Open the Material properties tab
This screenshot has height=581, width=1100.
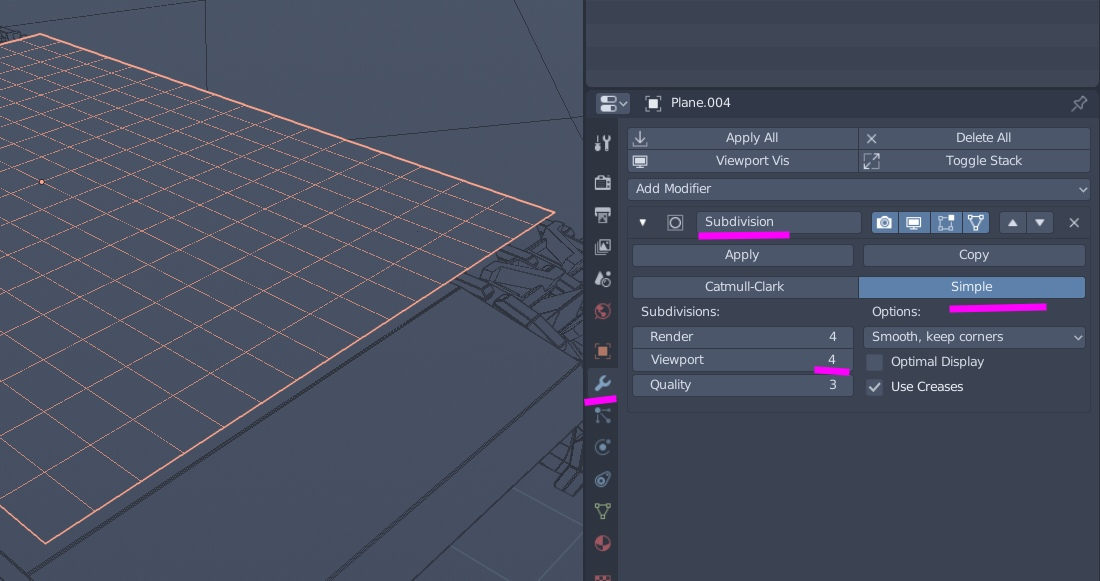[x=602, y=543]
